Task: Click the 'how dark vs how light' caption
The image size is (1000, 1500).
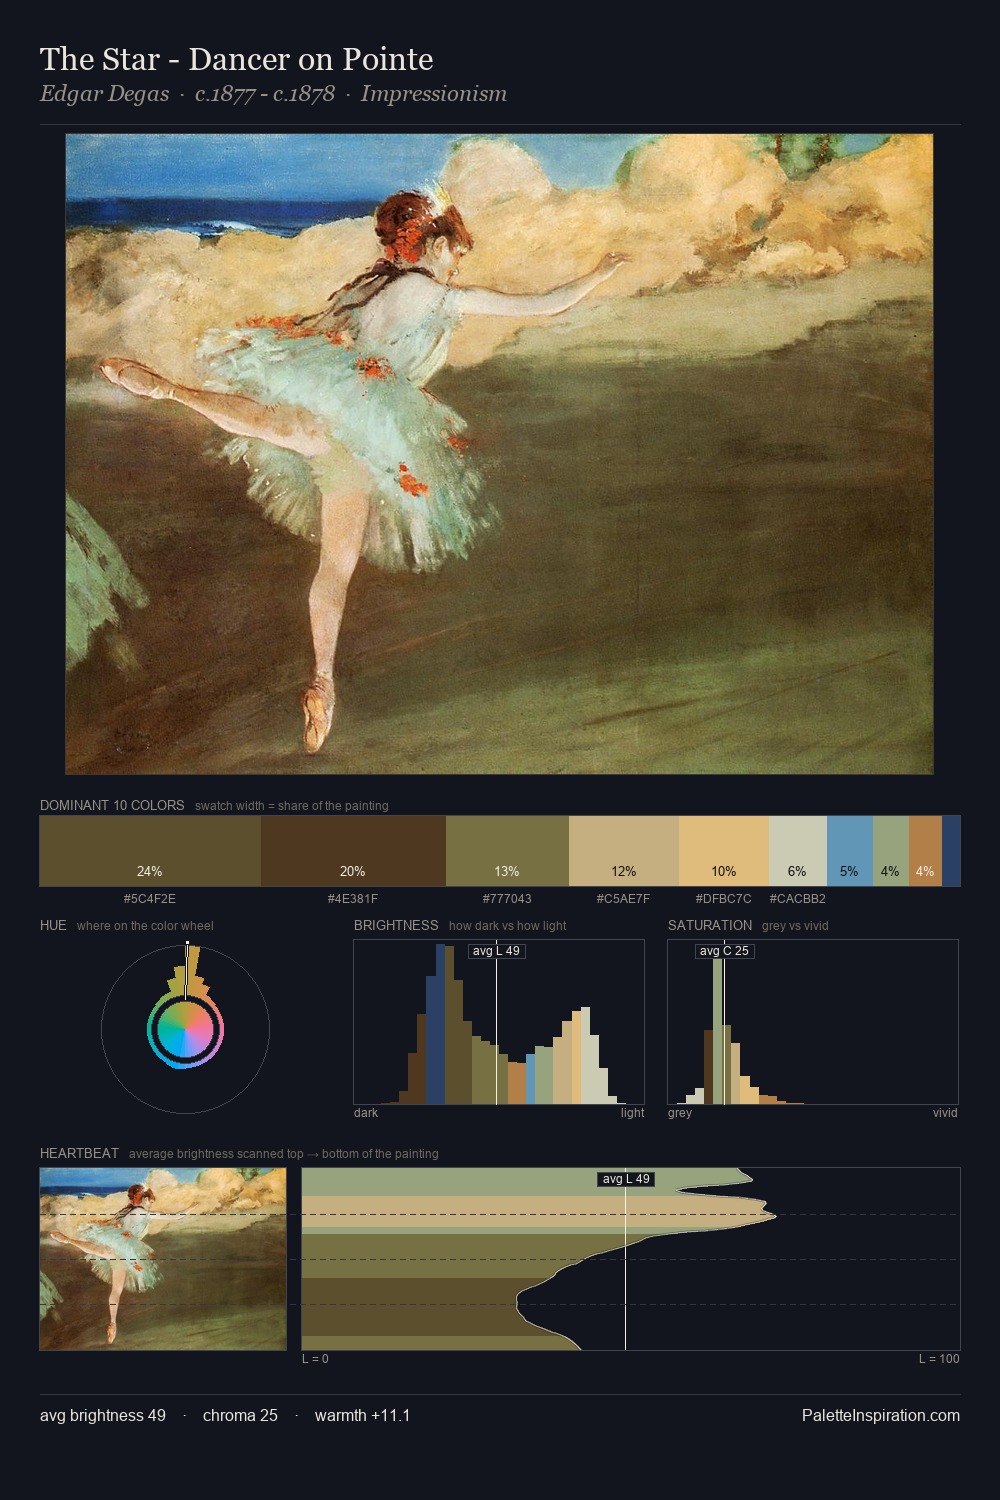Action: tap(508, 926)
